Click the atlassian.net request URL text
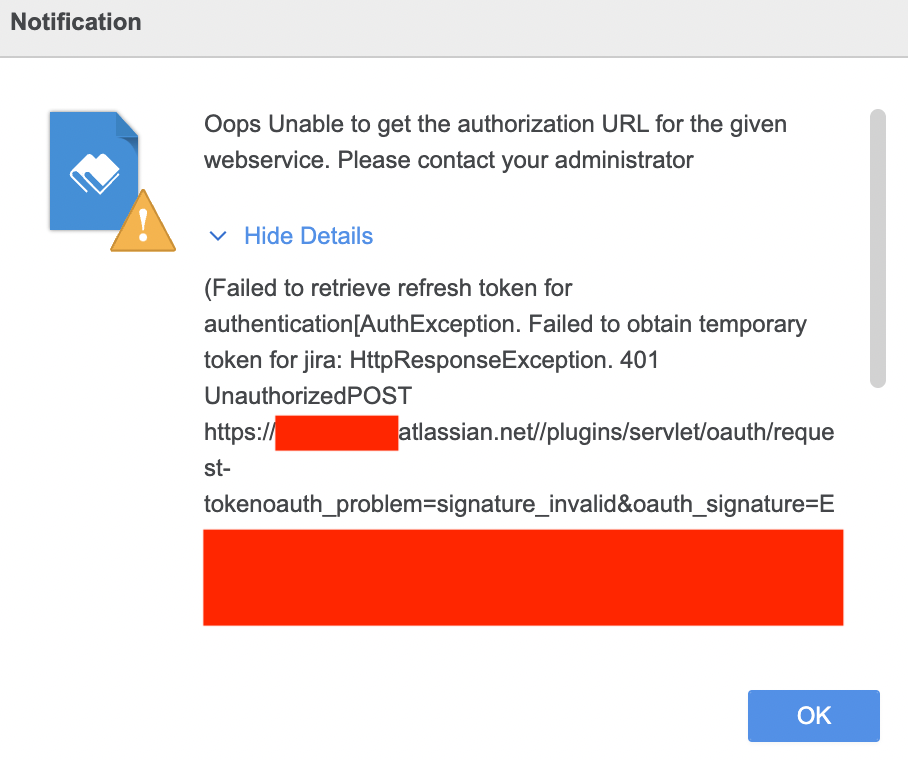 [x=519, y=432]
